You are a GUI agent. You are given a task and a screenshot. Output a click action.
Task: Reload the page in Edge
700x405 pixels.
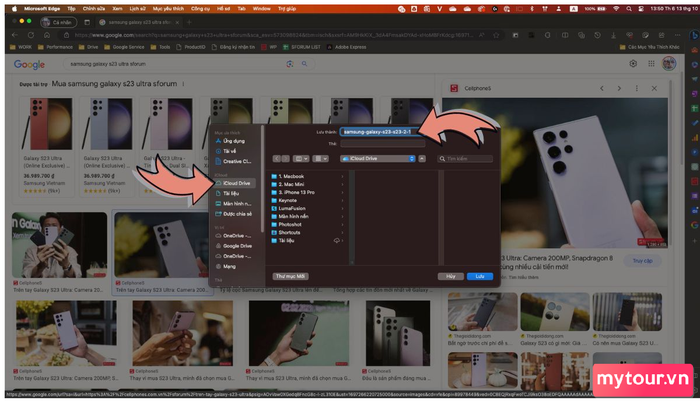point(31,35)
